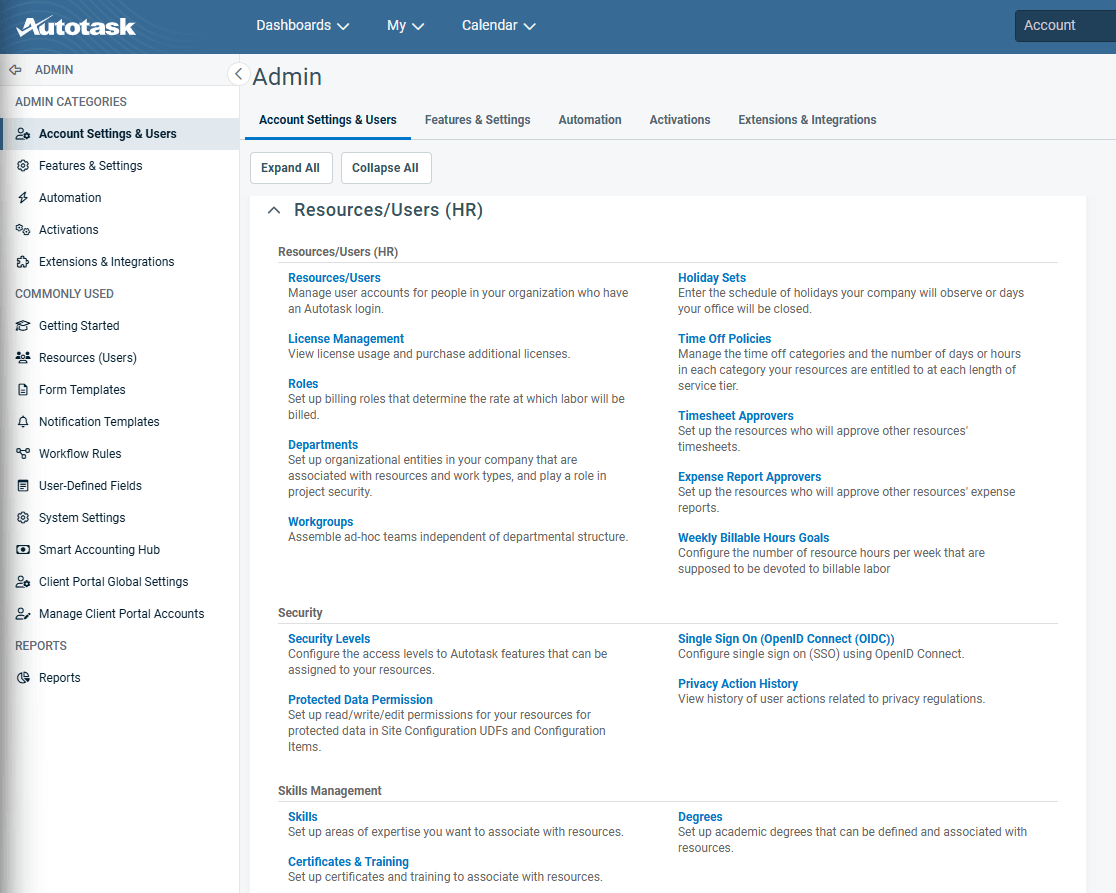Open the Degrees link

700,818
